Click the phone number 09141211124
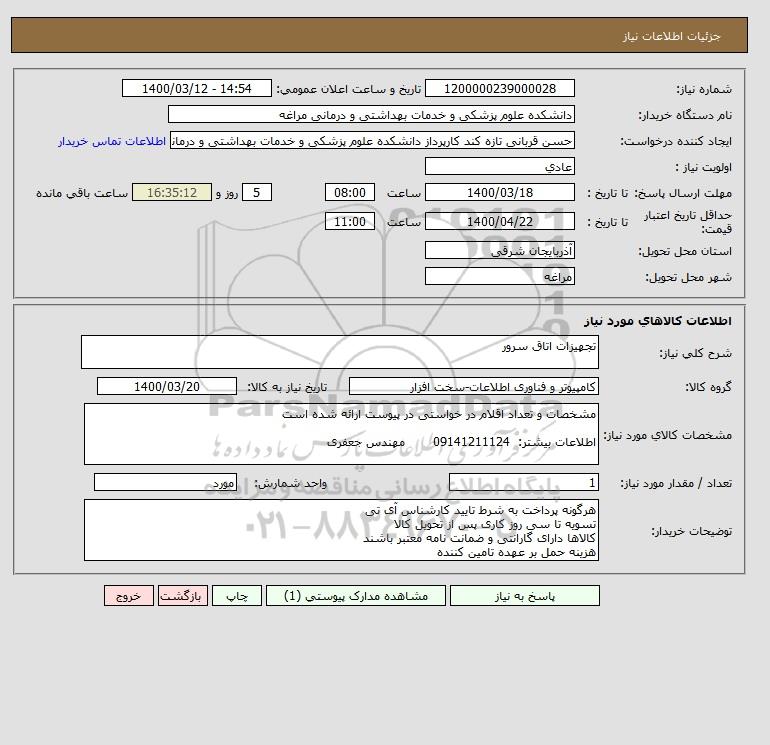770x745 pixels. tap(471, 442)
